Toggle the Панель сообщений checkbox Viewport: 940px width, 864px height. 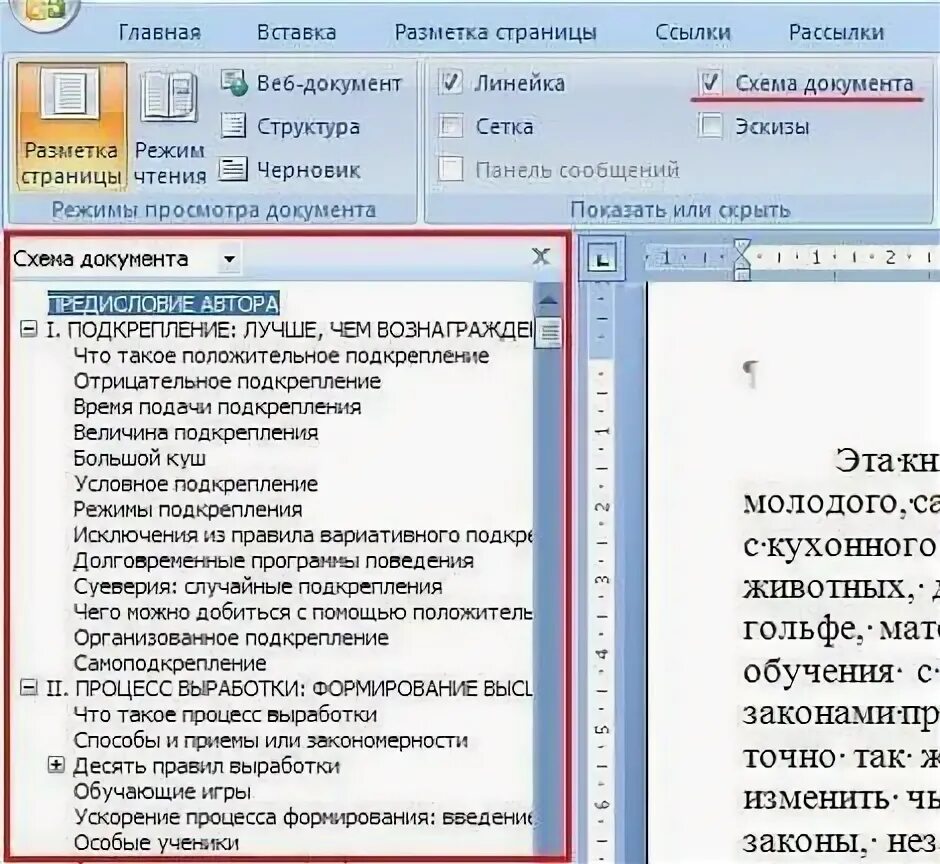pos(450,170)
